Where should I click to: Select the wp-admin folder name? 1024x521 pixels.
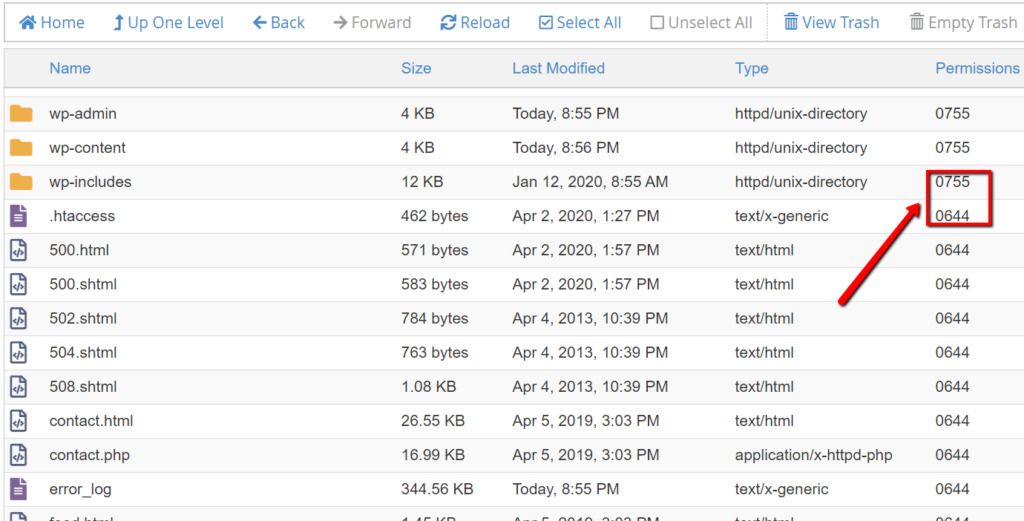pyautogui.click(x=83, y=114)
